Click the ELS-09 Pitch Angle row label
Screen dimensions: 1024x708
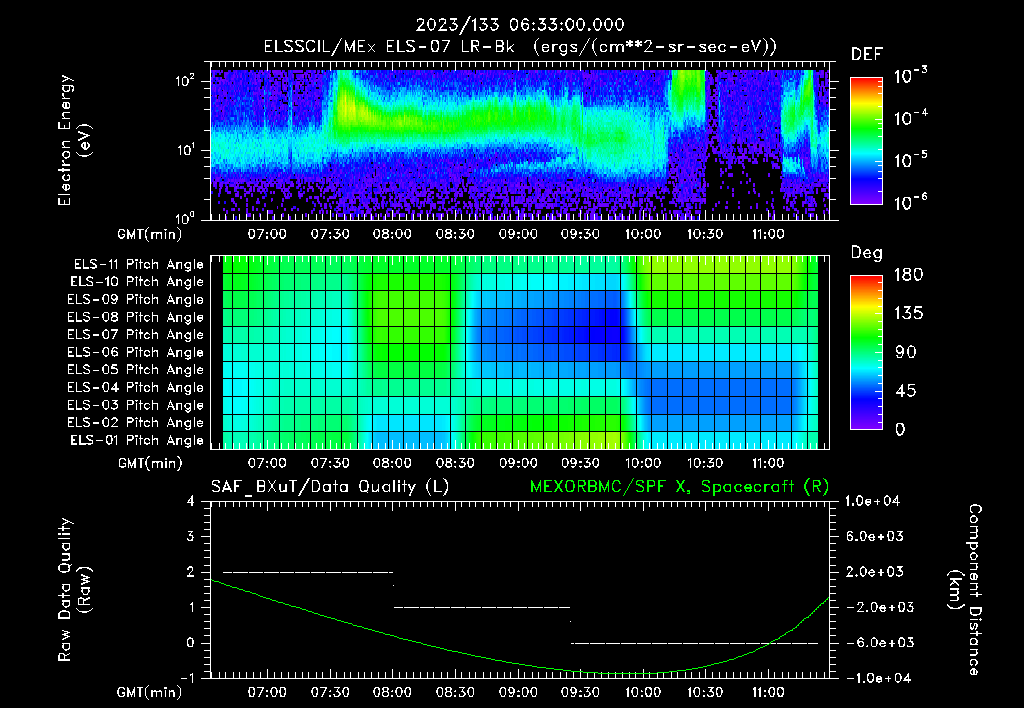(x=136, y=300)
